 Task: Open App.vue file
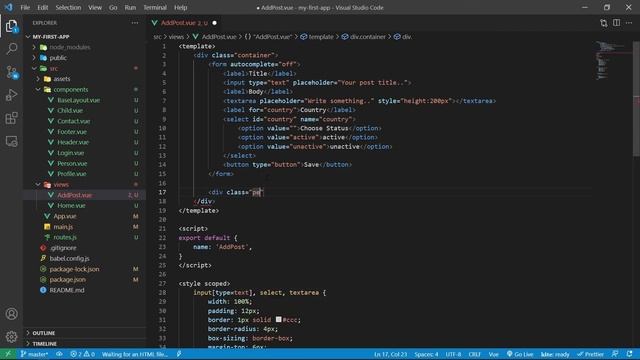(64, 216)
